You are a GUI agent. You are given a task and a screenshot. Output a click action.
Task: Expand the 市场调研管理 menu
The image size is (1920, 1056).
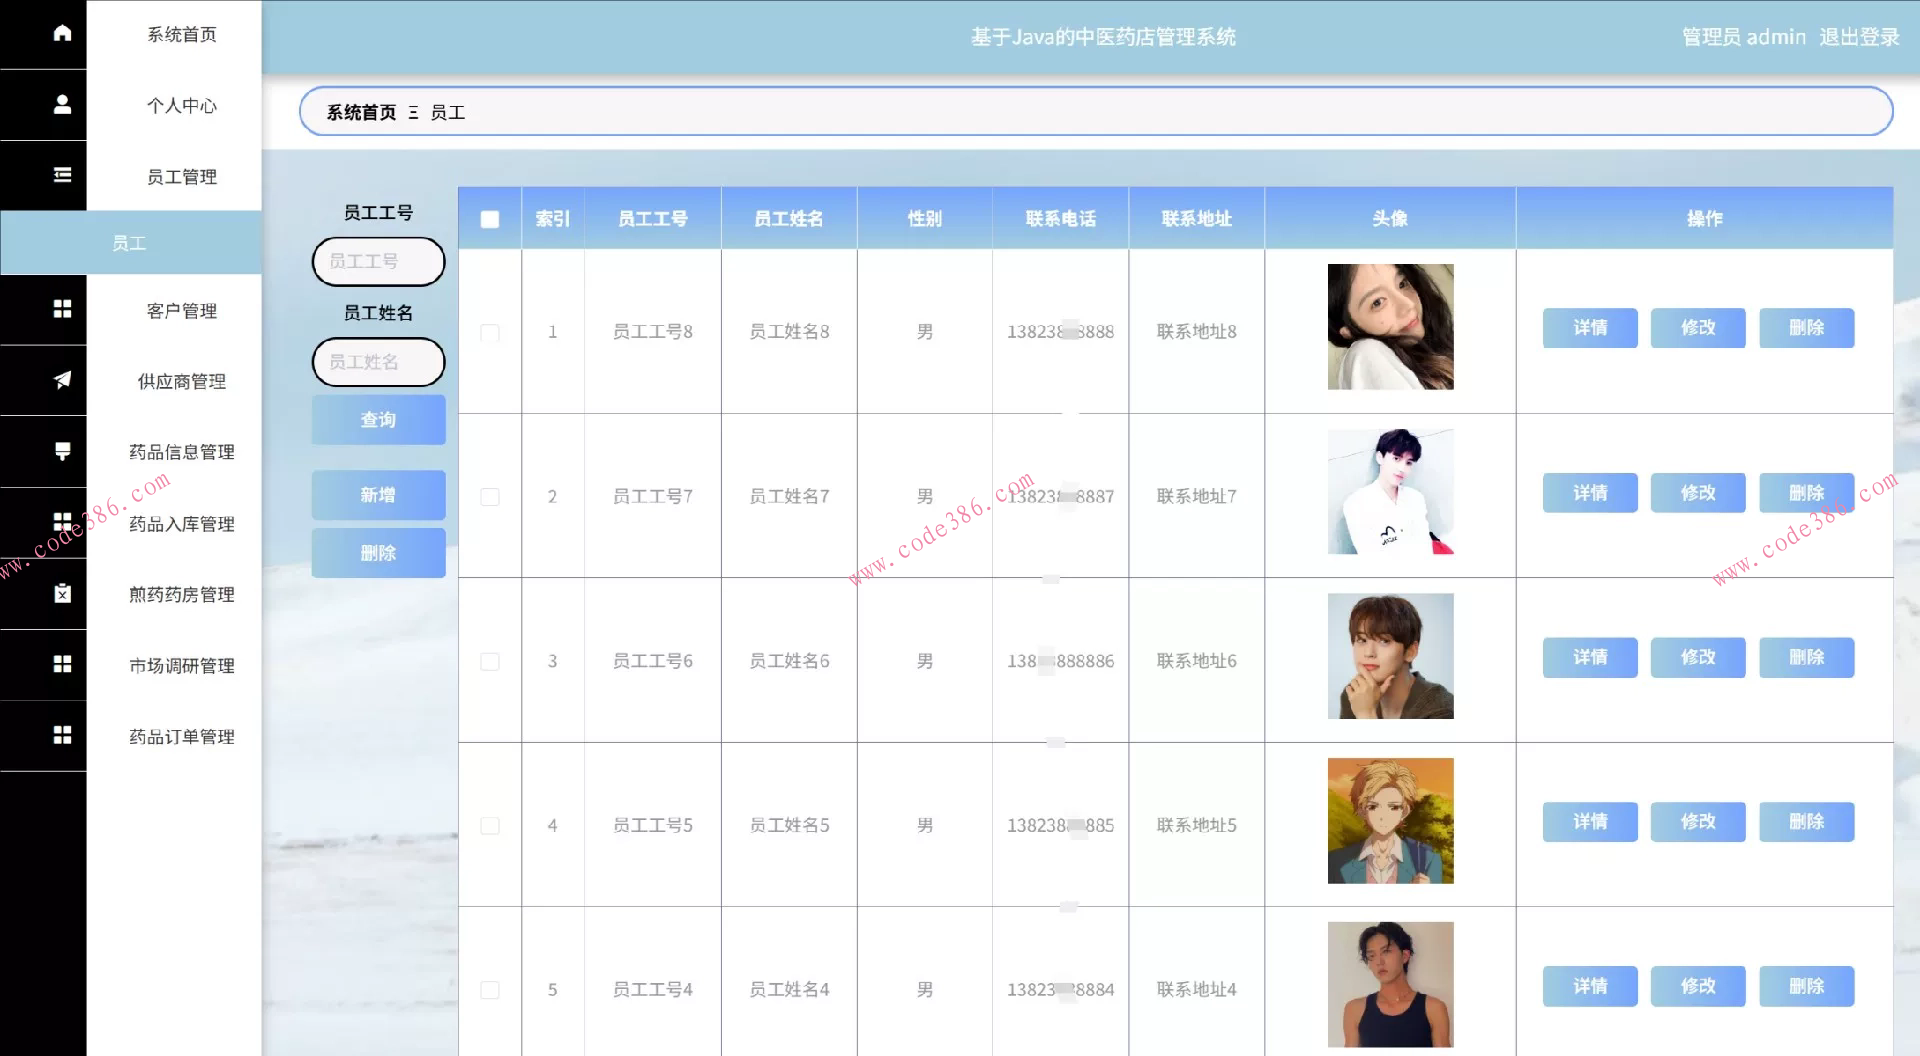point(182,666)
